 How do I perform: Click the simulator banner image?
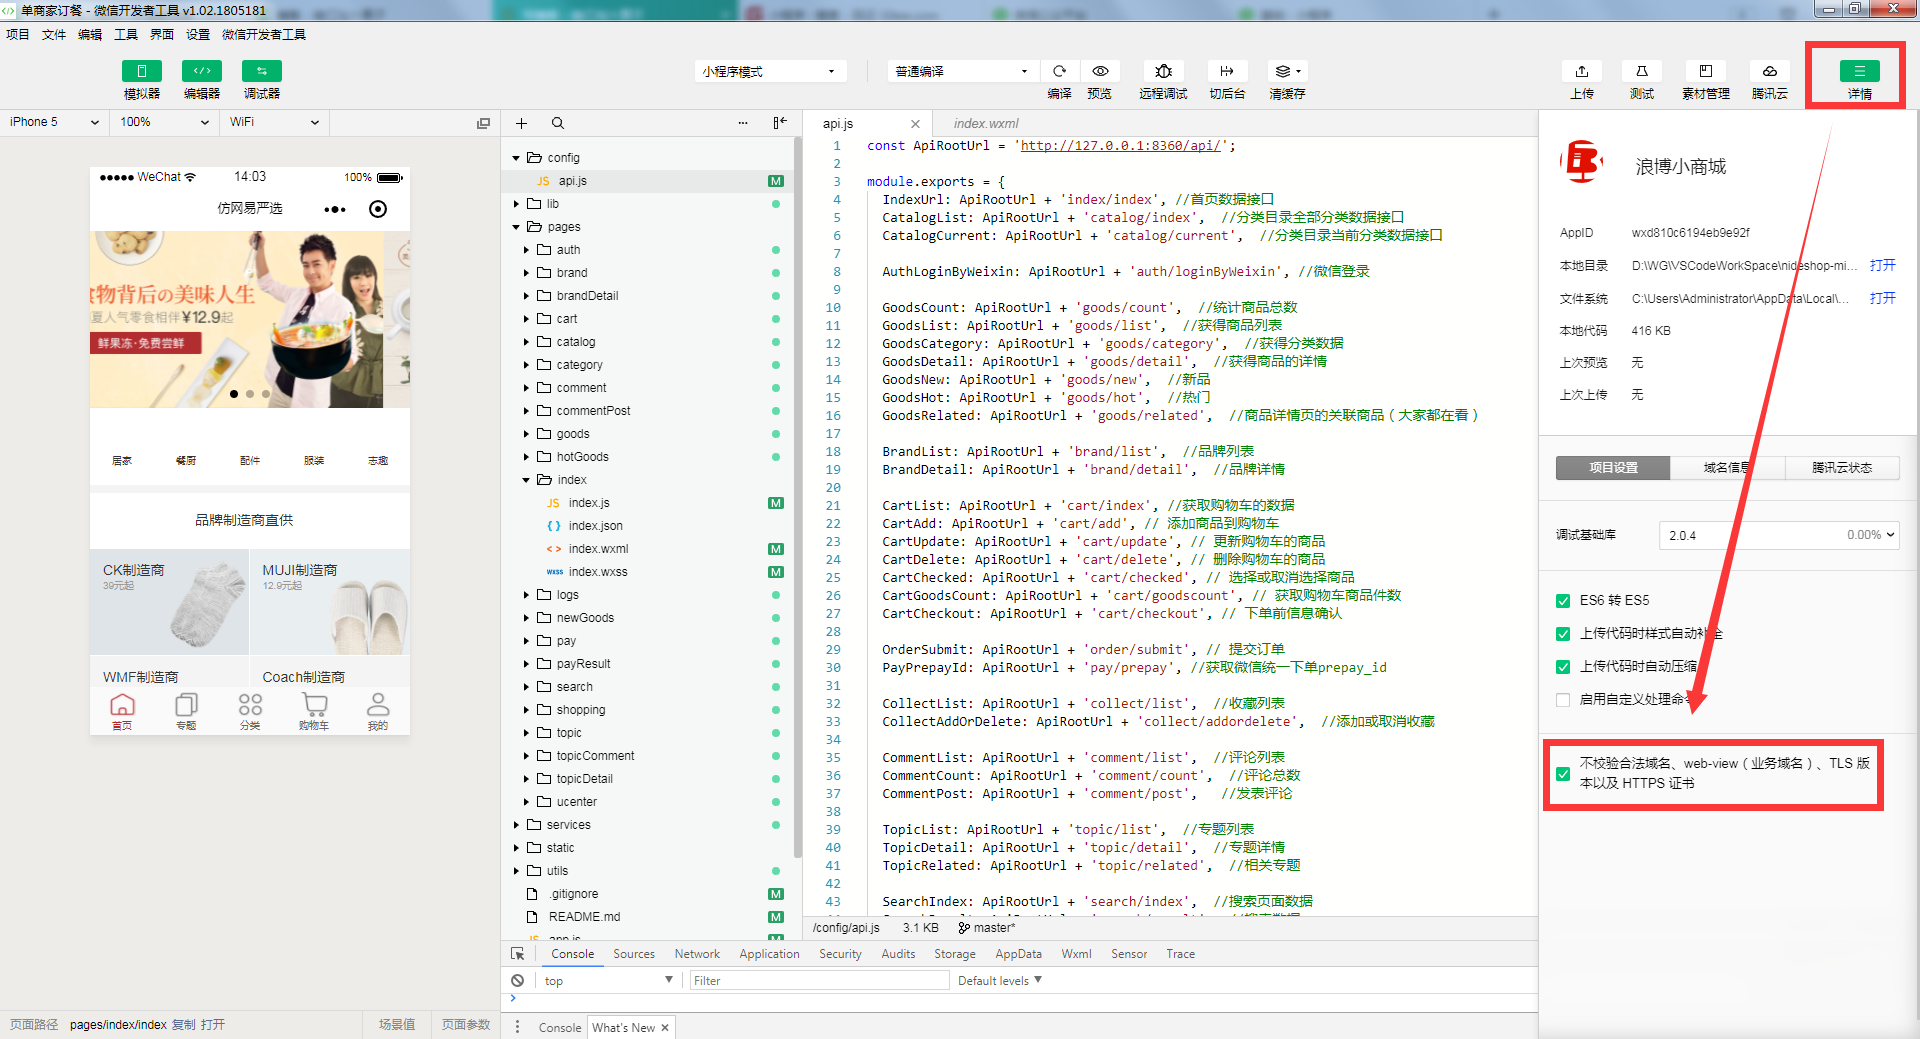250,320
